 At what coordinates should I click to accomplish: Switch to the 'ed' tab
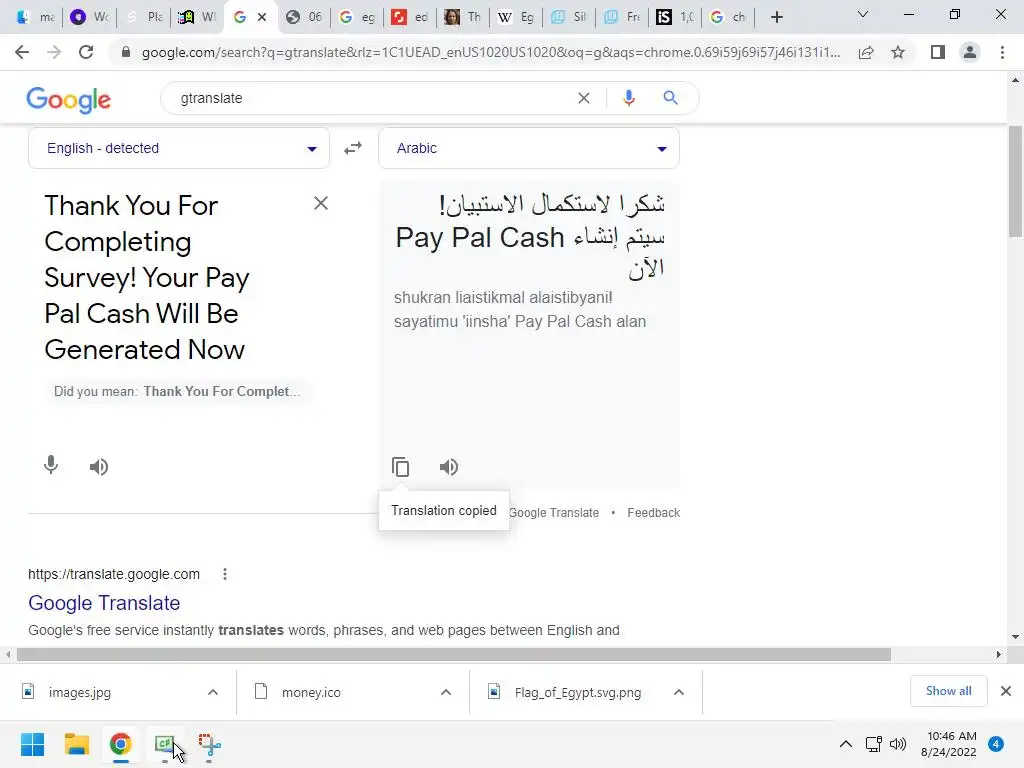click(409, 17)
